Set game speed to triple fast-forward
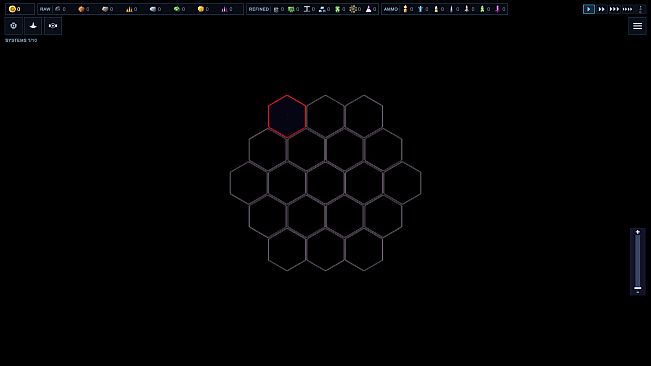The height and width of the screenshot is (366, 651). click(x=614, y=9)
